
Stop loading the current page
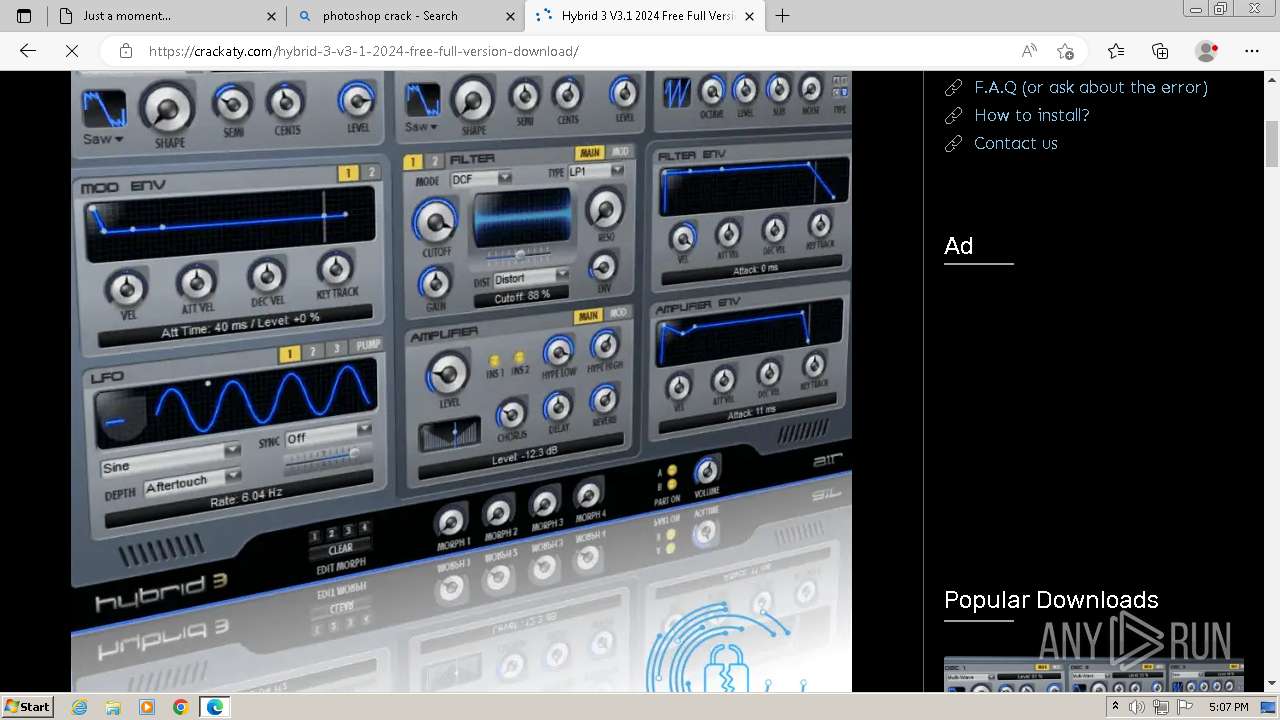[72, 51]
